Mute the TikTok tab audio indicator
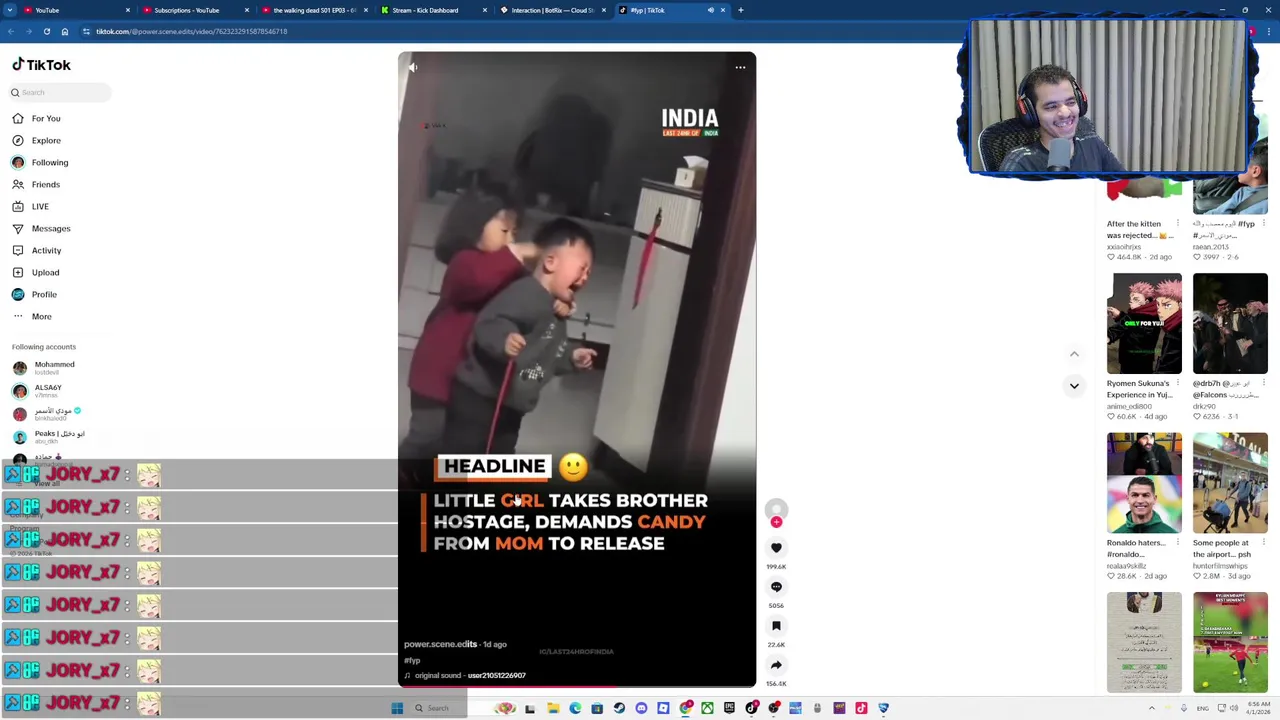The height and width of the screenshot is (720, 1280). tap(711, 10)
